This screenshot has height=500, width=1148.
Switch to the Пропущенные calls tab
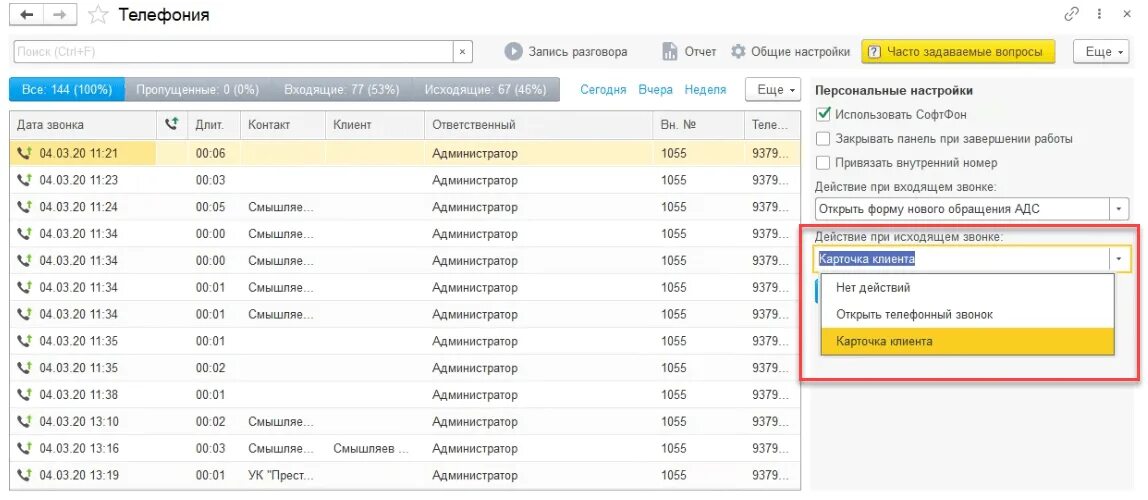(x=197, y=90)
